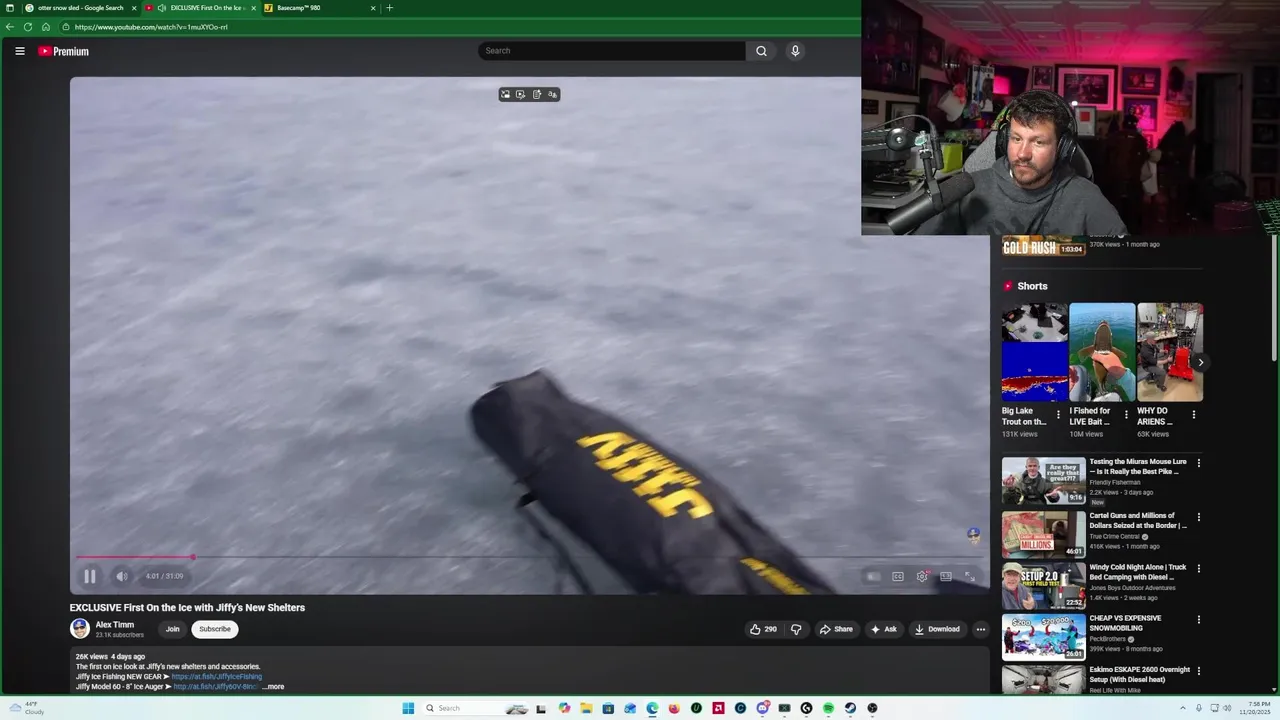The height and width of the screenshot is (720, 1280).
Task: Switch to theater mode view
Action: point(946,576)
